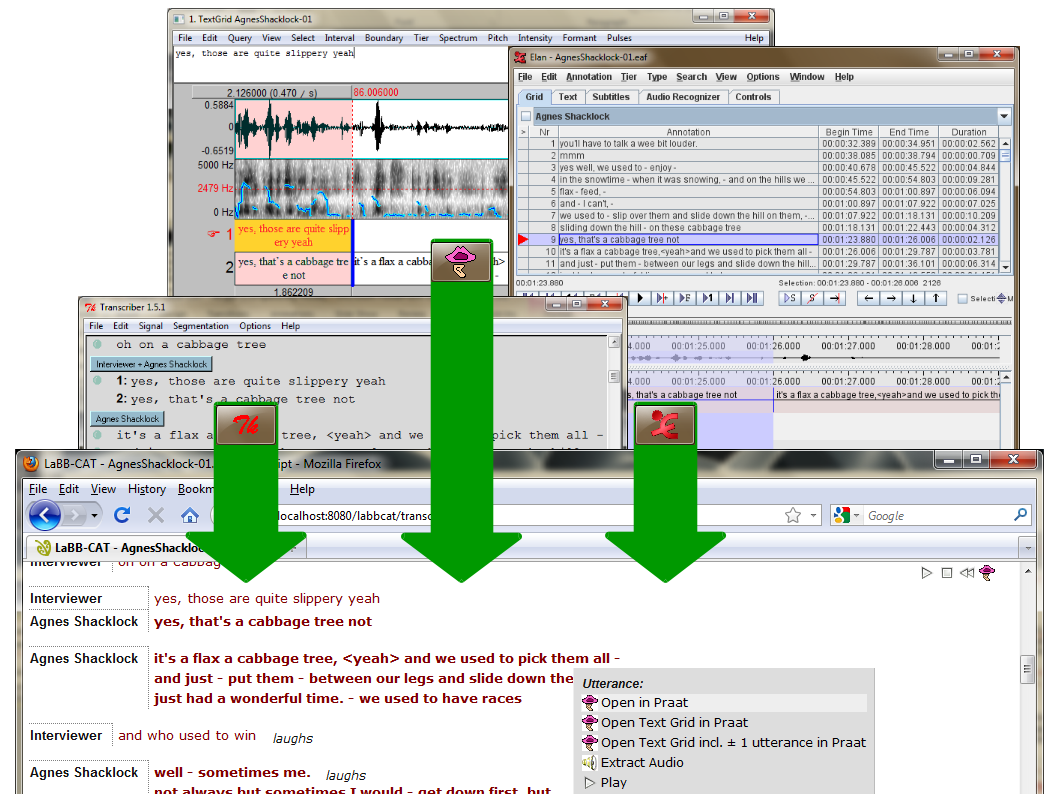
Task: Reload the LaBB-CAT page in Firefox
Action: pyautogui.click(x=122, y=515)
